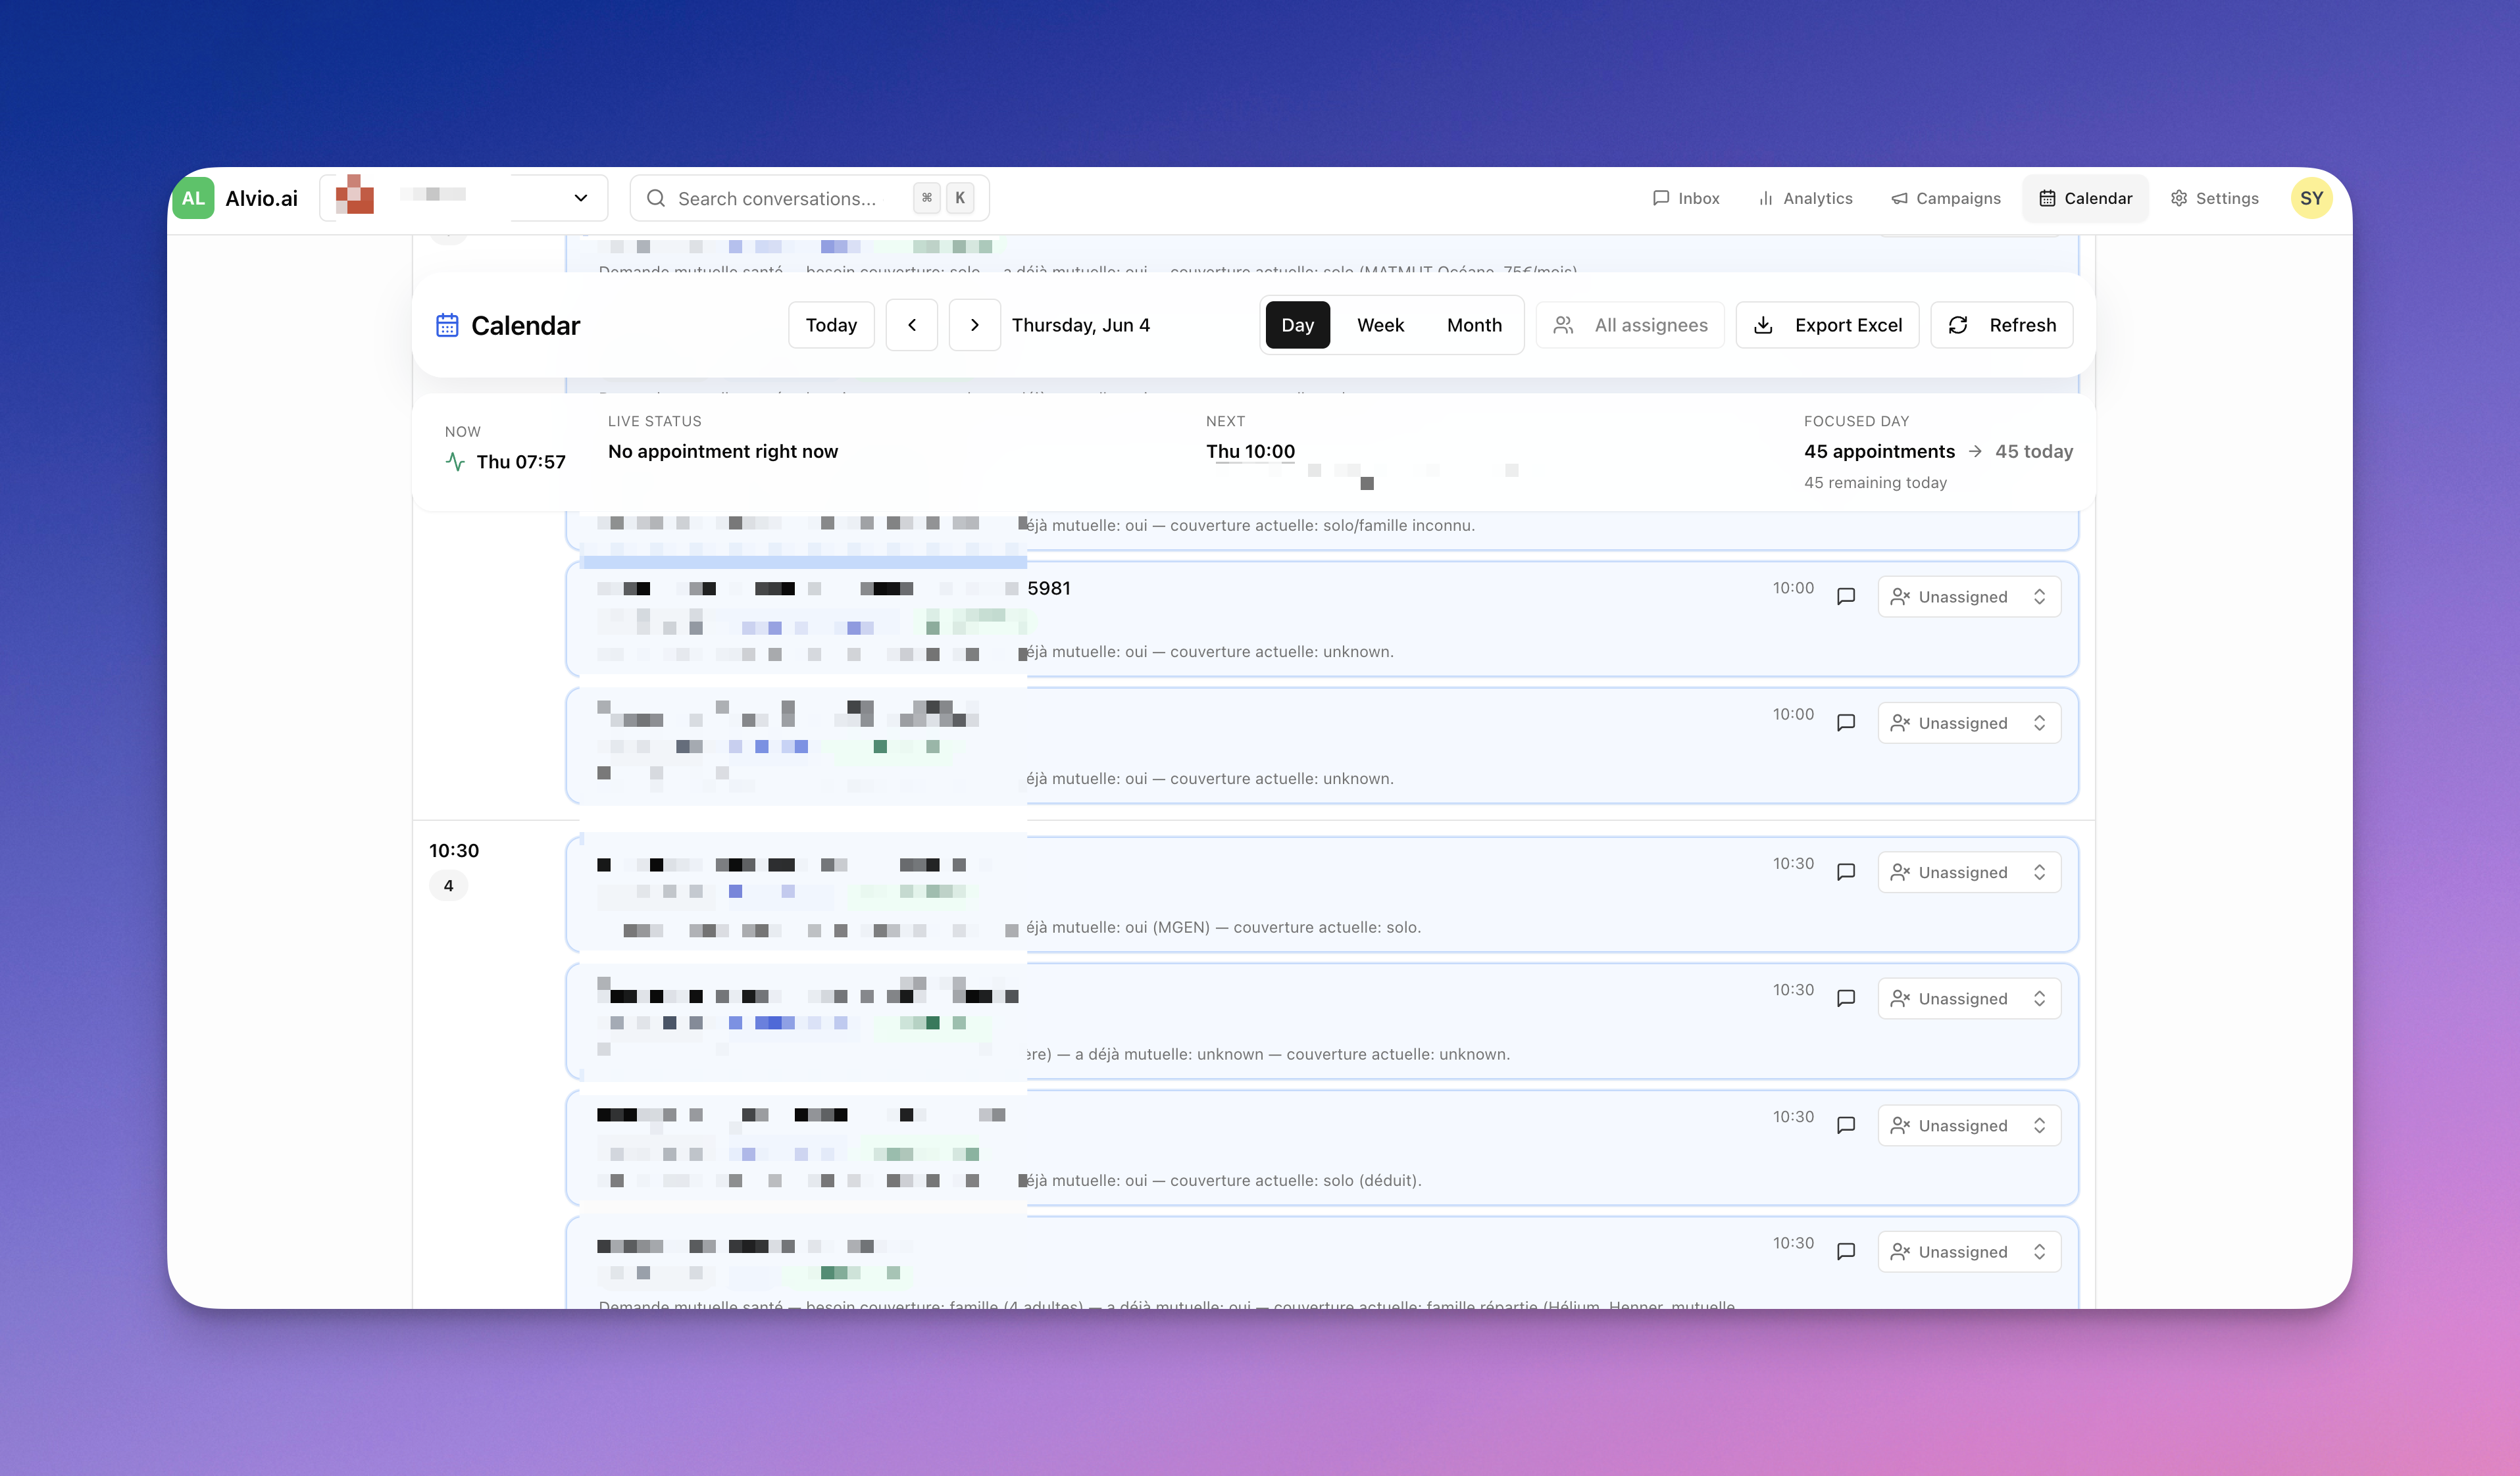The width and height of the screenshot is (2520, 1476).
Task: Click 45 remaining today text
Action: click(x=1875, y=482)
